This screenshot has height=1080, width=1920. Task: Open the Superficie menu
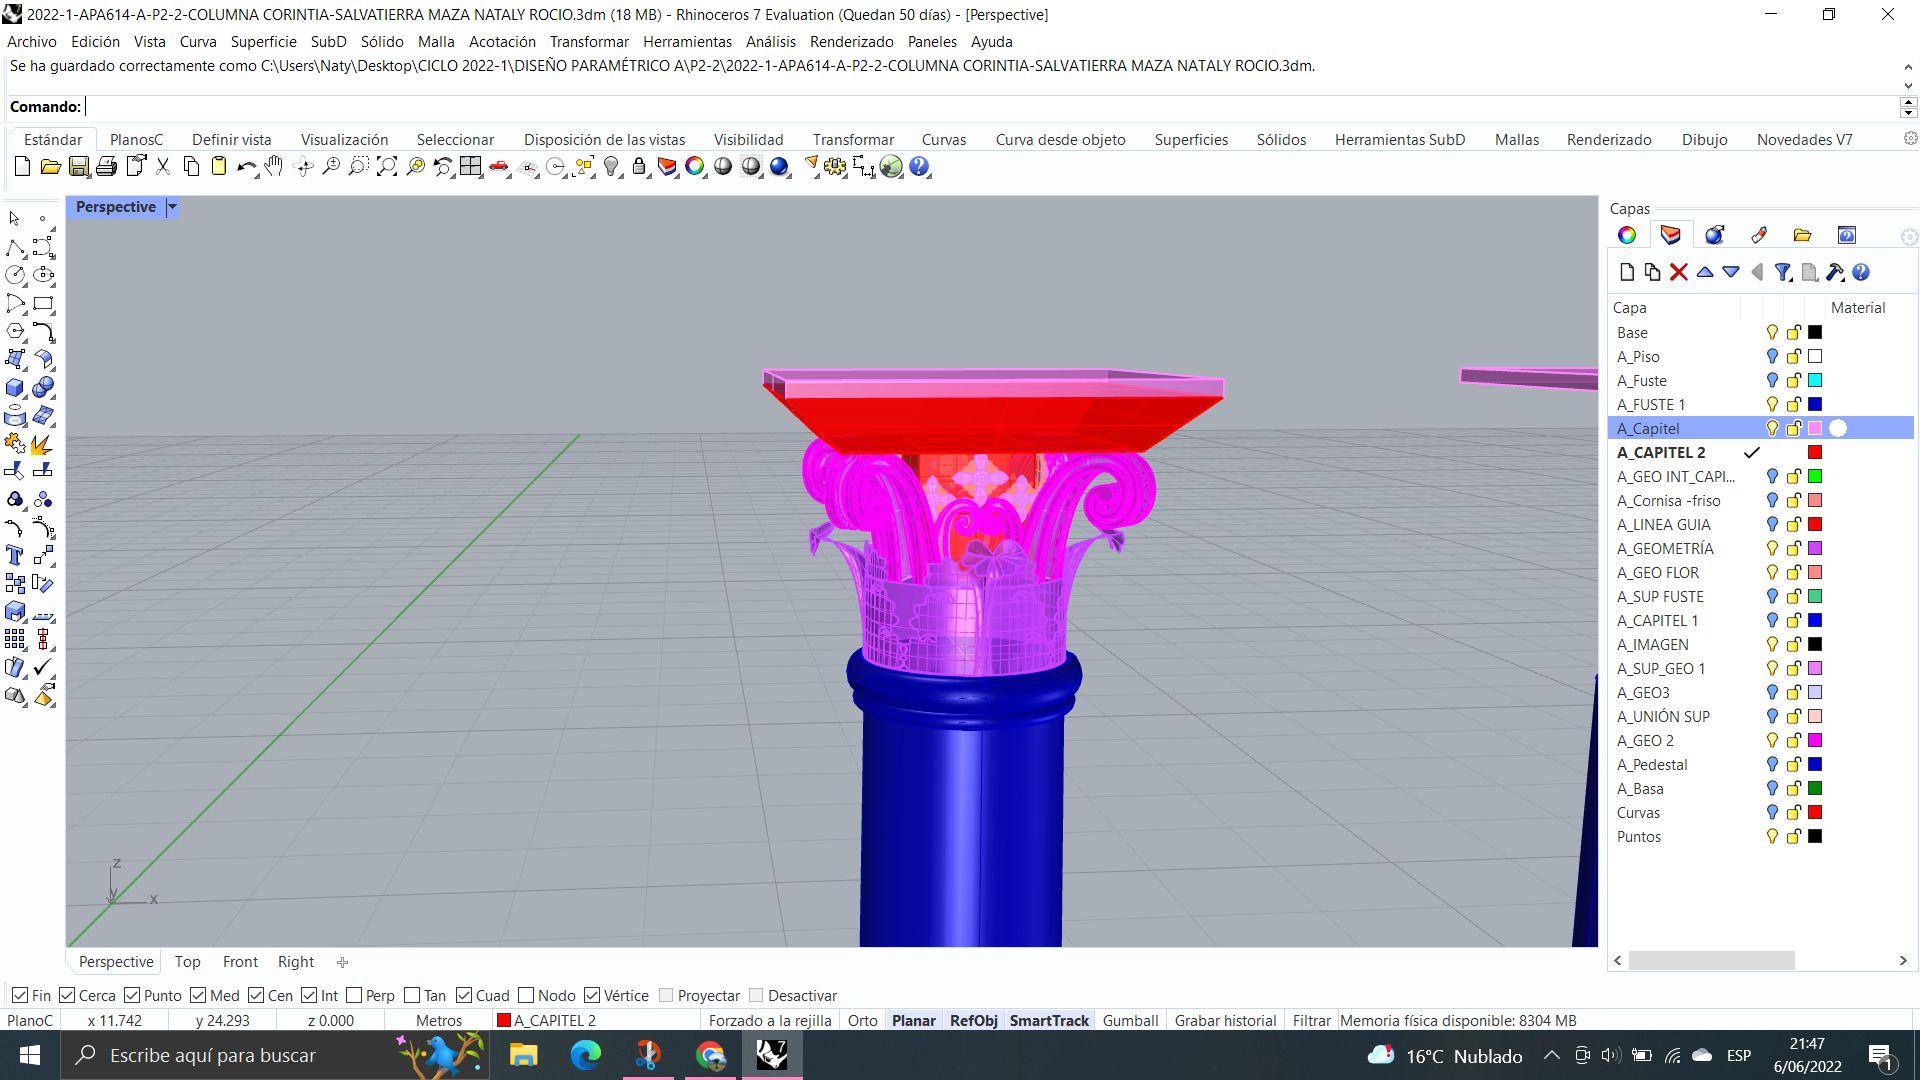click(x=263, y=41)
